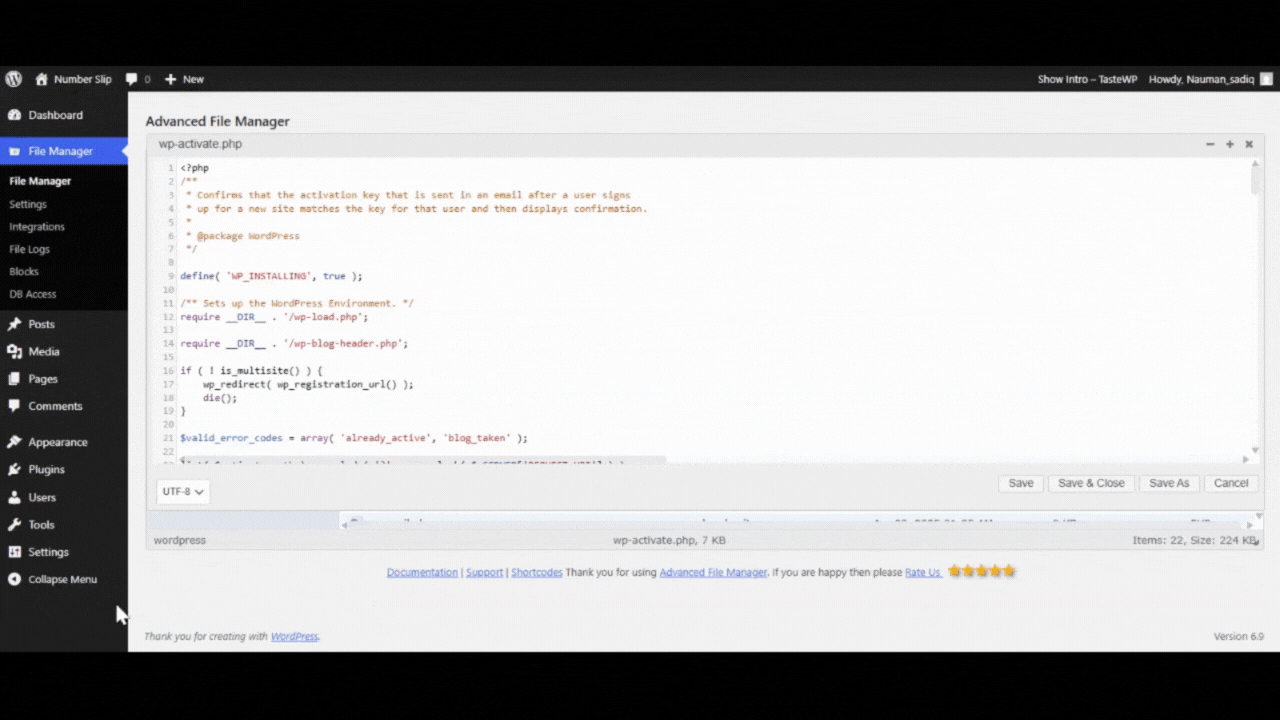Open Media via its sidebar icon
The width and height of the screenshot is (1280, 720).
(17, 351)
